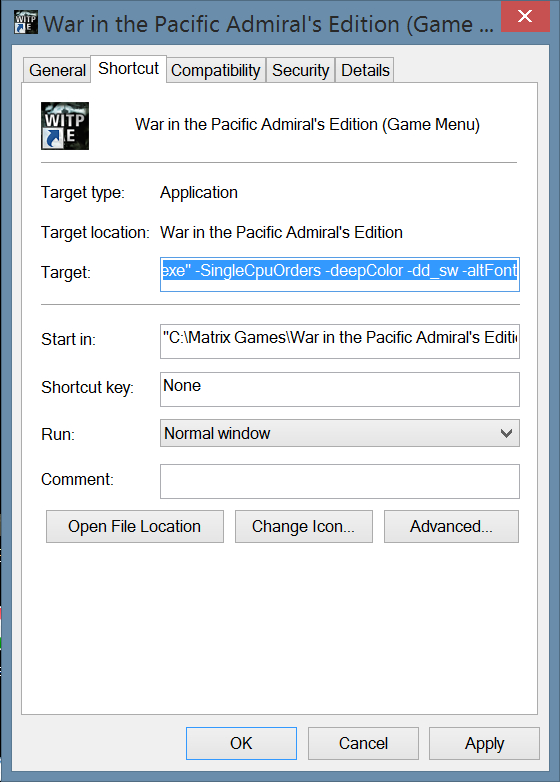This screenshot has width=560, height=782.
Task: Click the 'Run:' label
Action: coord(58,434)
